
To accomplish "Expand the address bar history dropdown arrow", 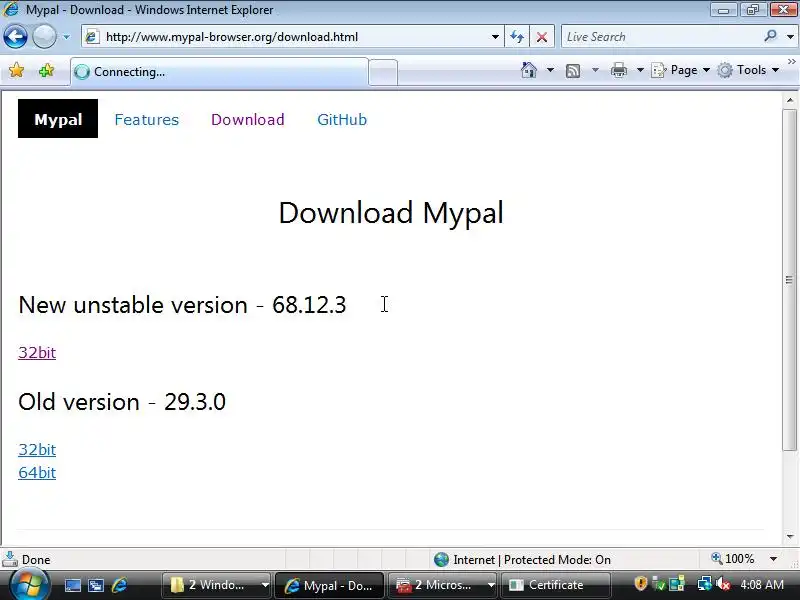I will point(495,37).
